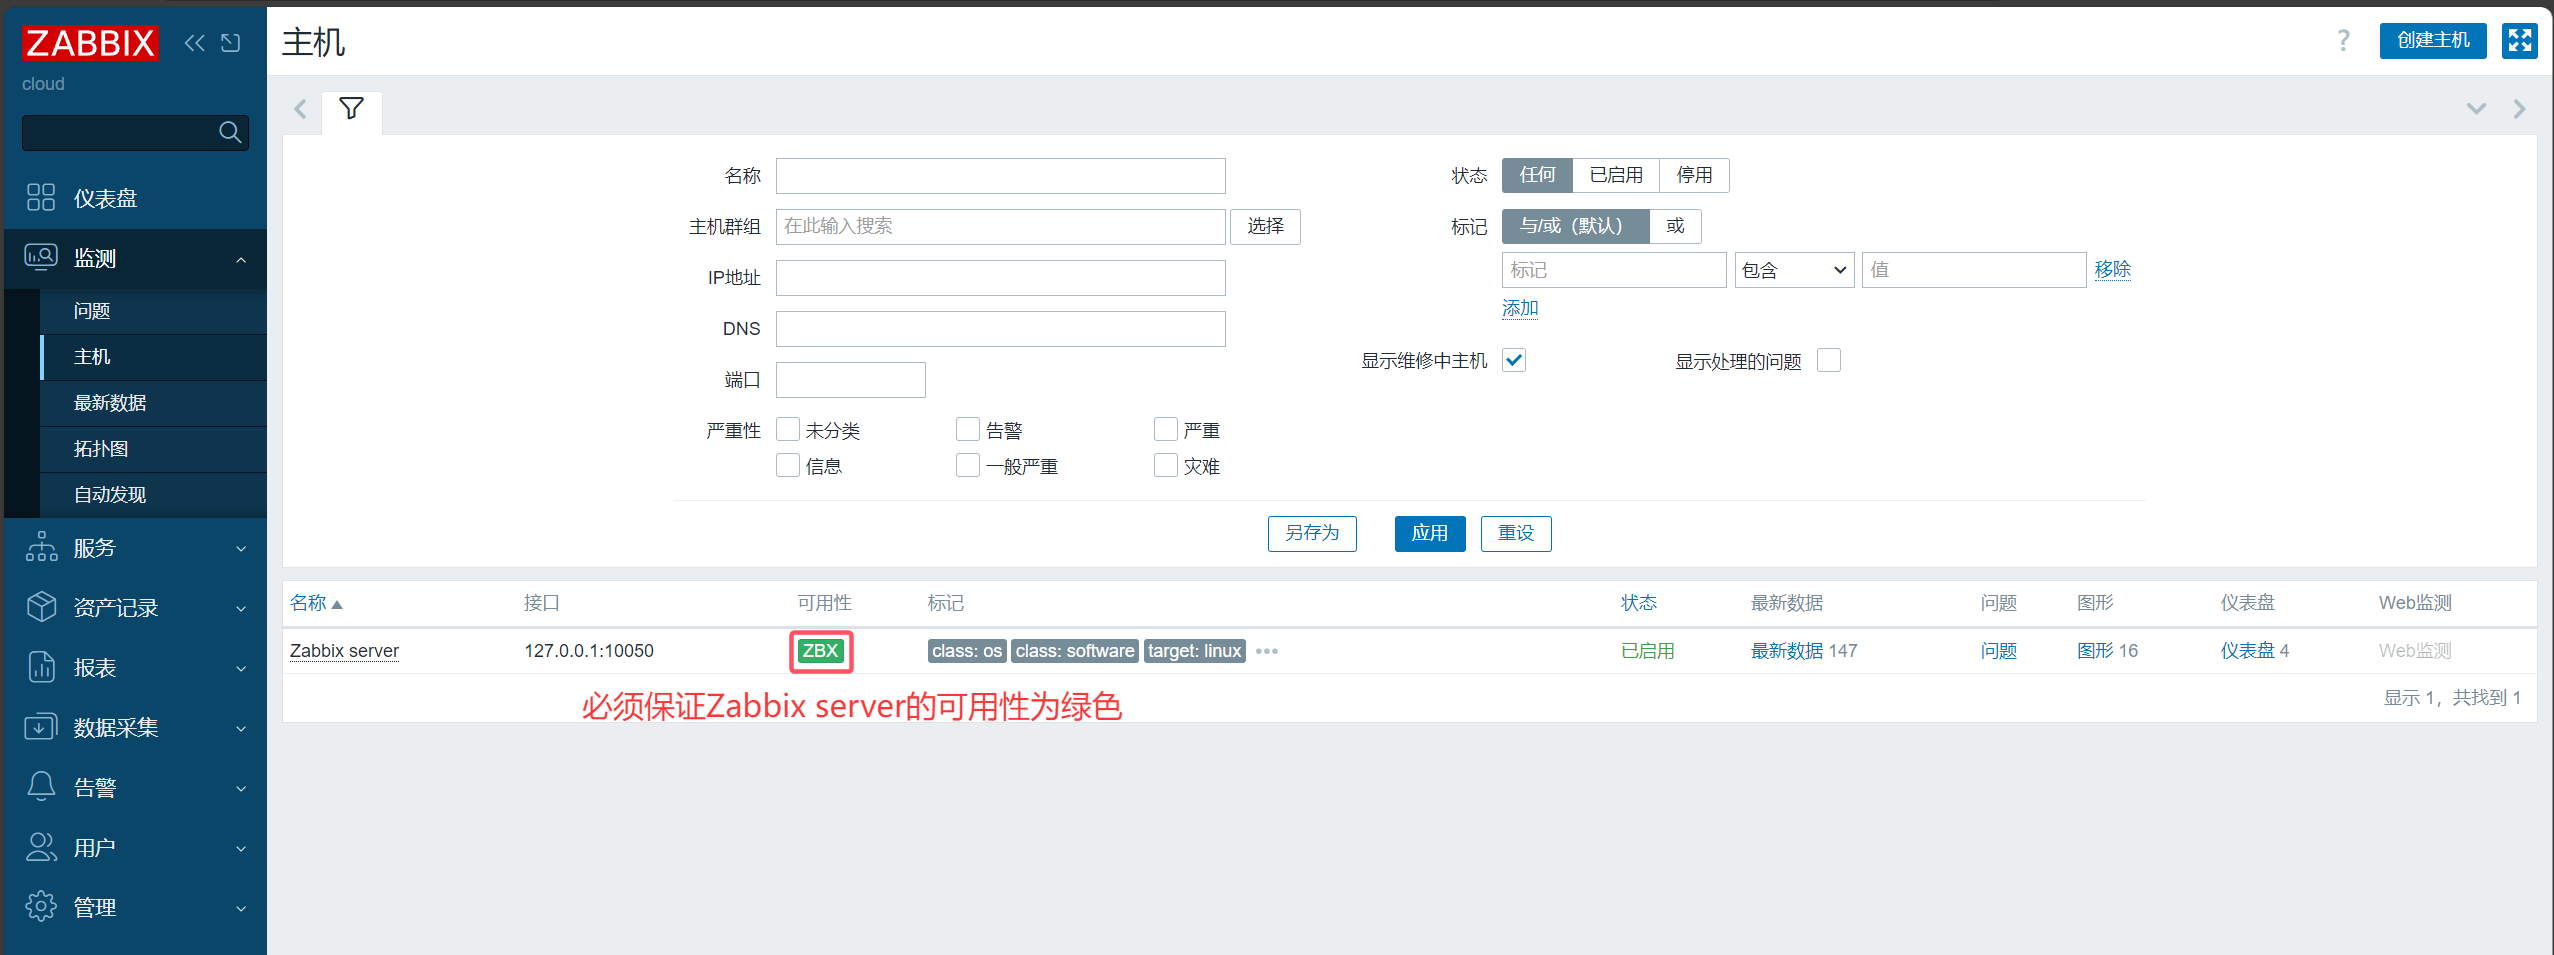Screen dimensions: 2554x955
Task: Select 或 tag evaluation option
Action: [1675, 226]
